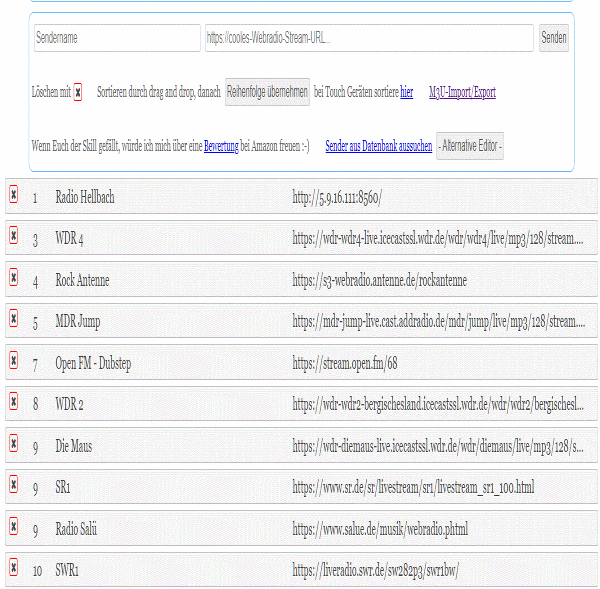Delete the WDR 4 station
This screenshot has width=600, height=589.
(x=13, y=235)
